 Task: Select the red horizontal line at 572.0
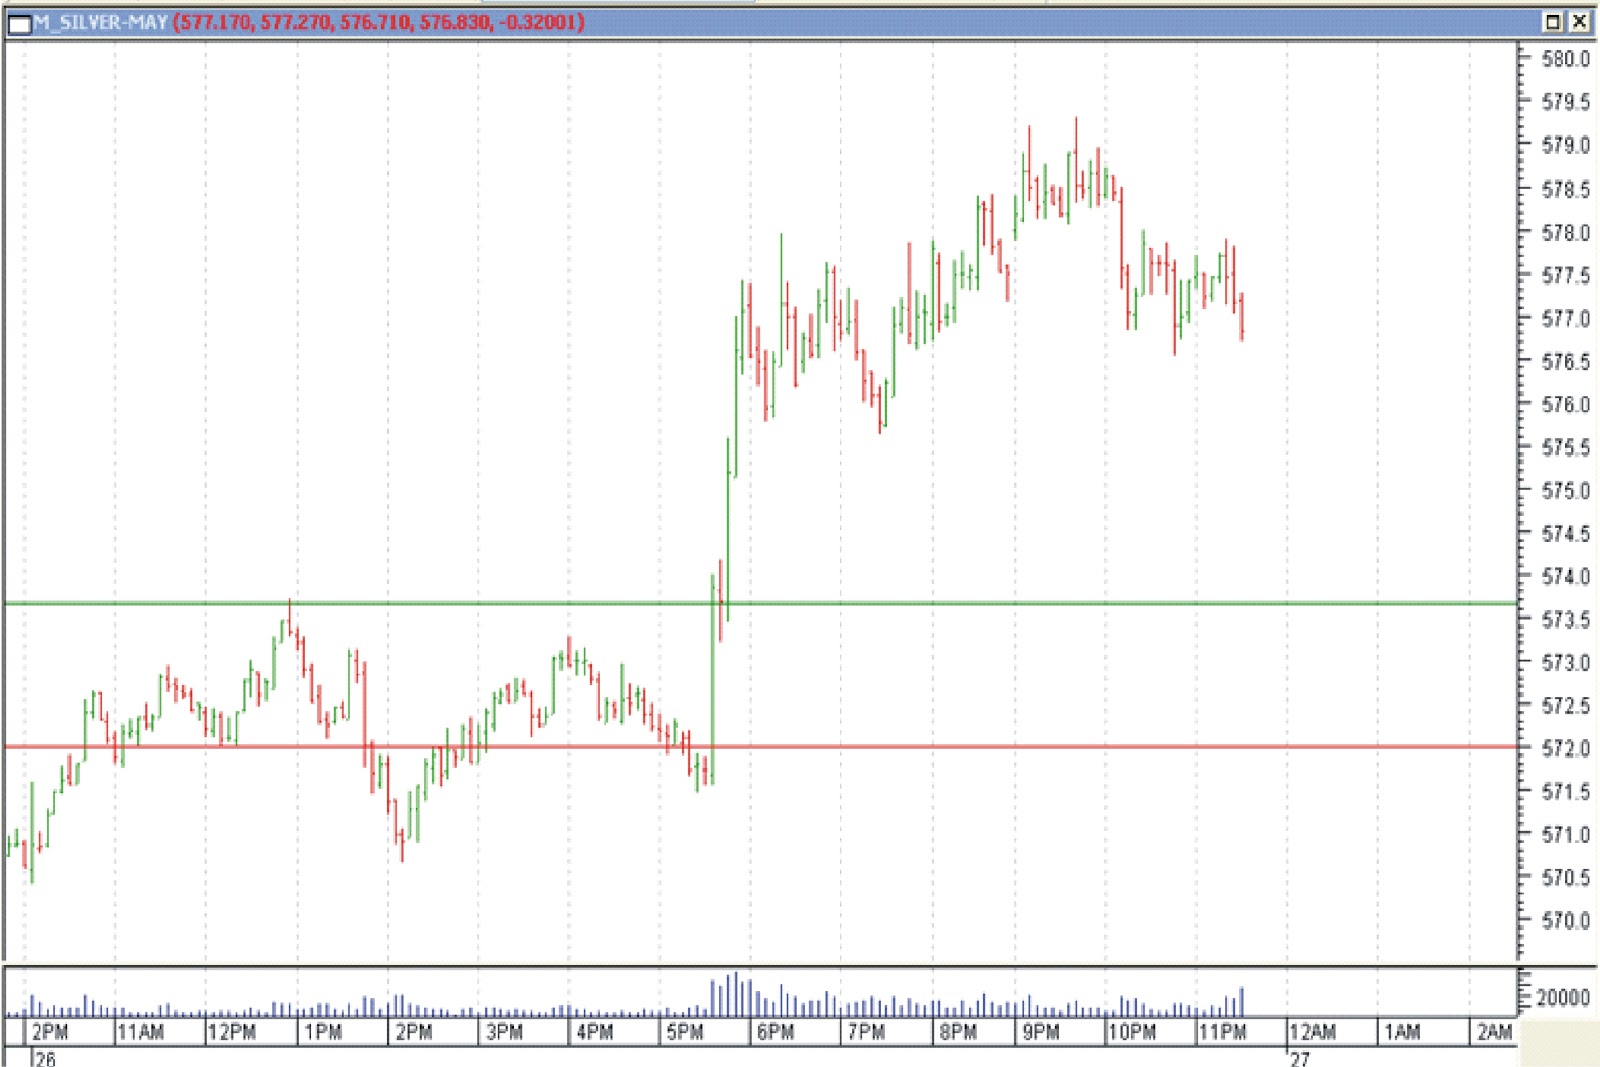(x=760, y=746)
